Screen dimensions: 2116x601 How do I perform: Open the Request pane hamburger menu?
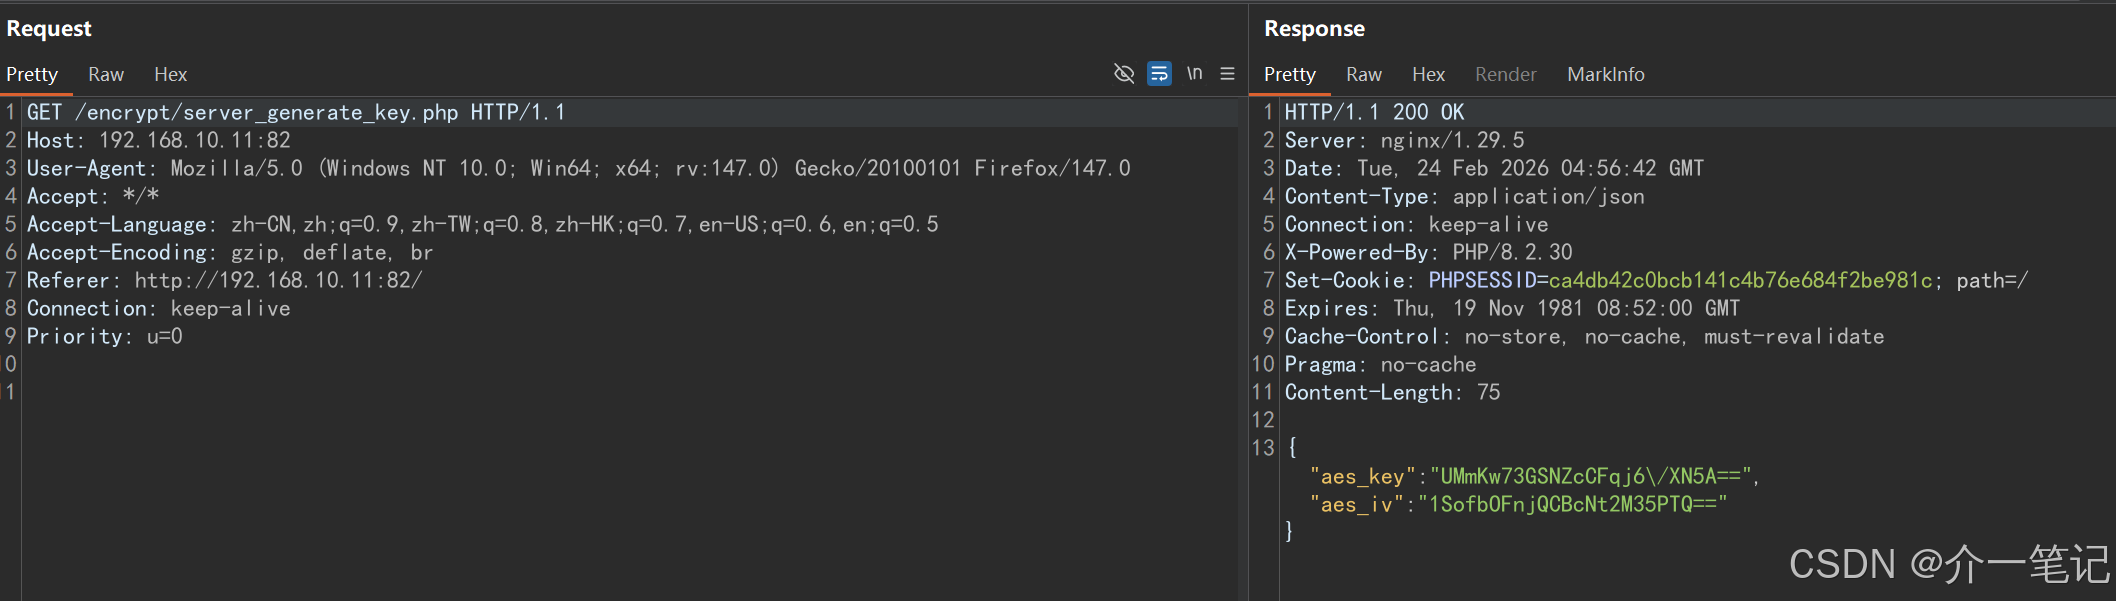pos(1227,73)
